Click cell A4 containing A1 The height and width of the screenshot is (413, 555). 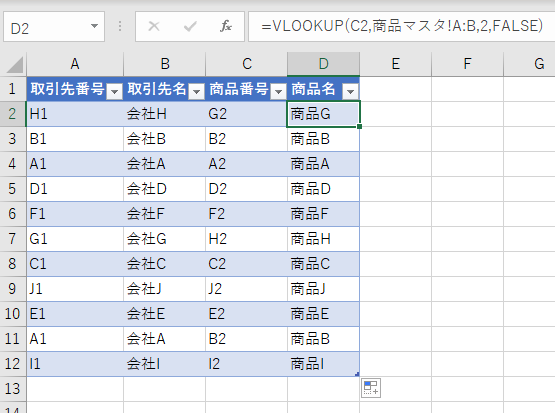pos(75,164)
